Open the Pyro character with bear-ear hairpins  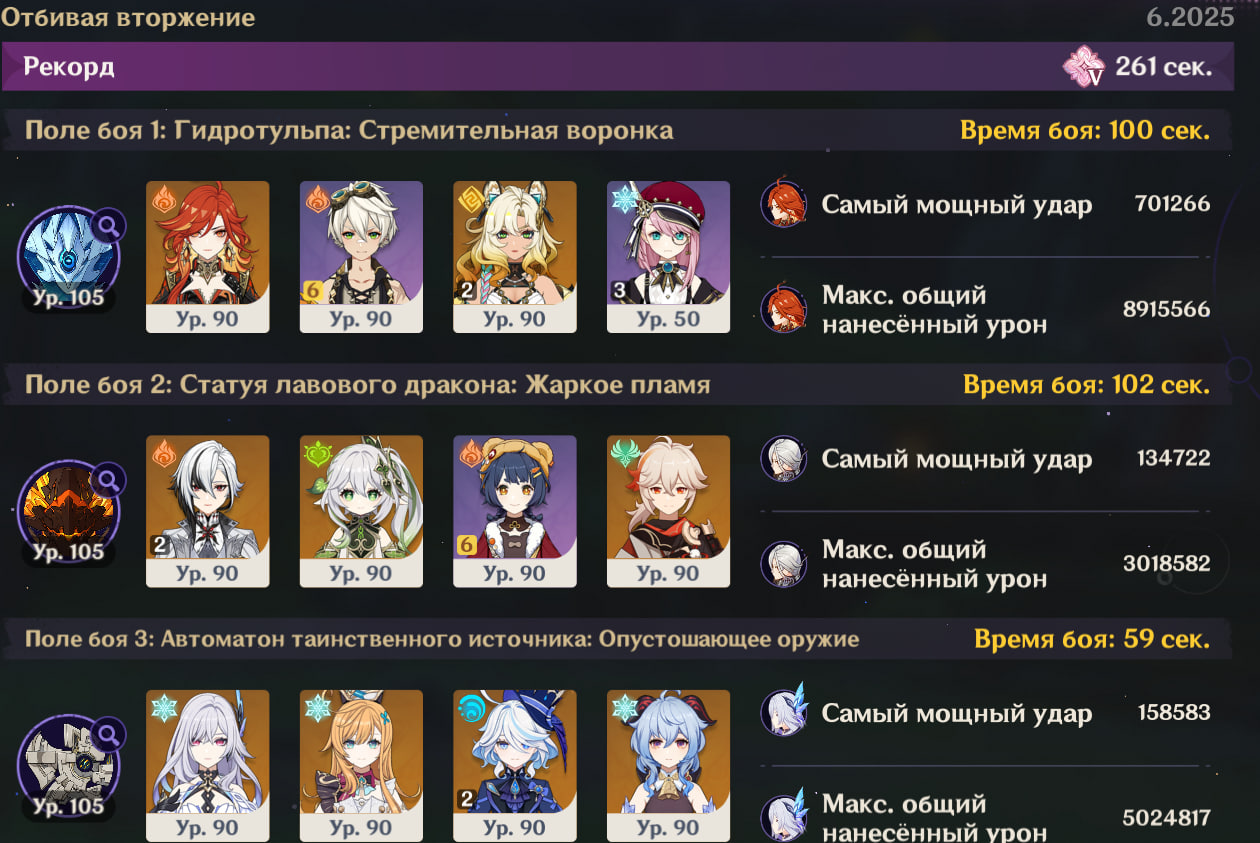click(515, 511)
